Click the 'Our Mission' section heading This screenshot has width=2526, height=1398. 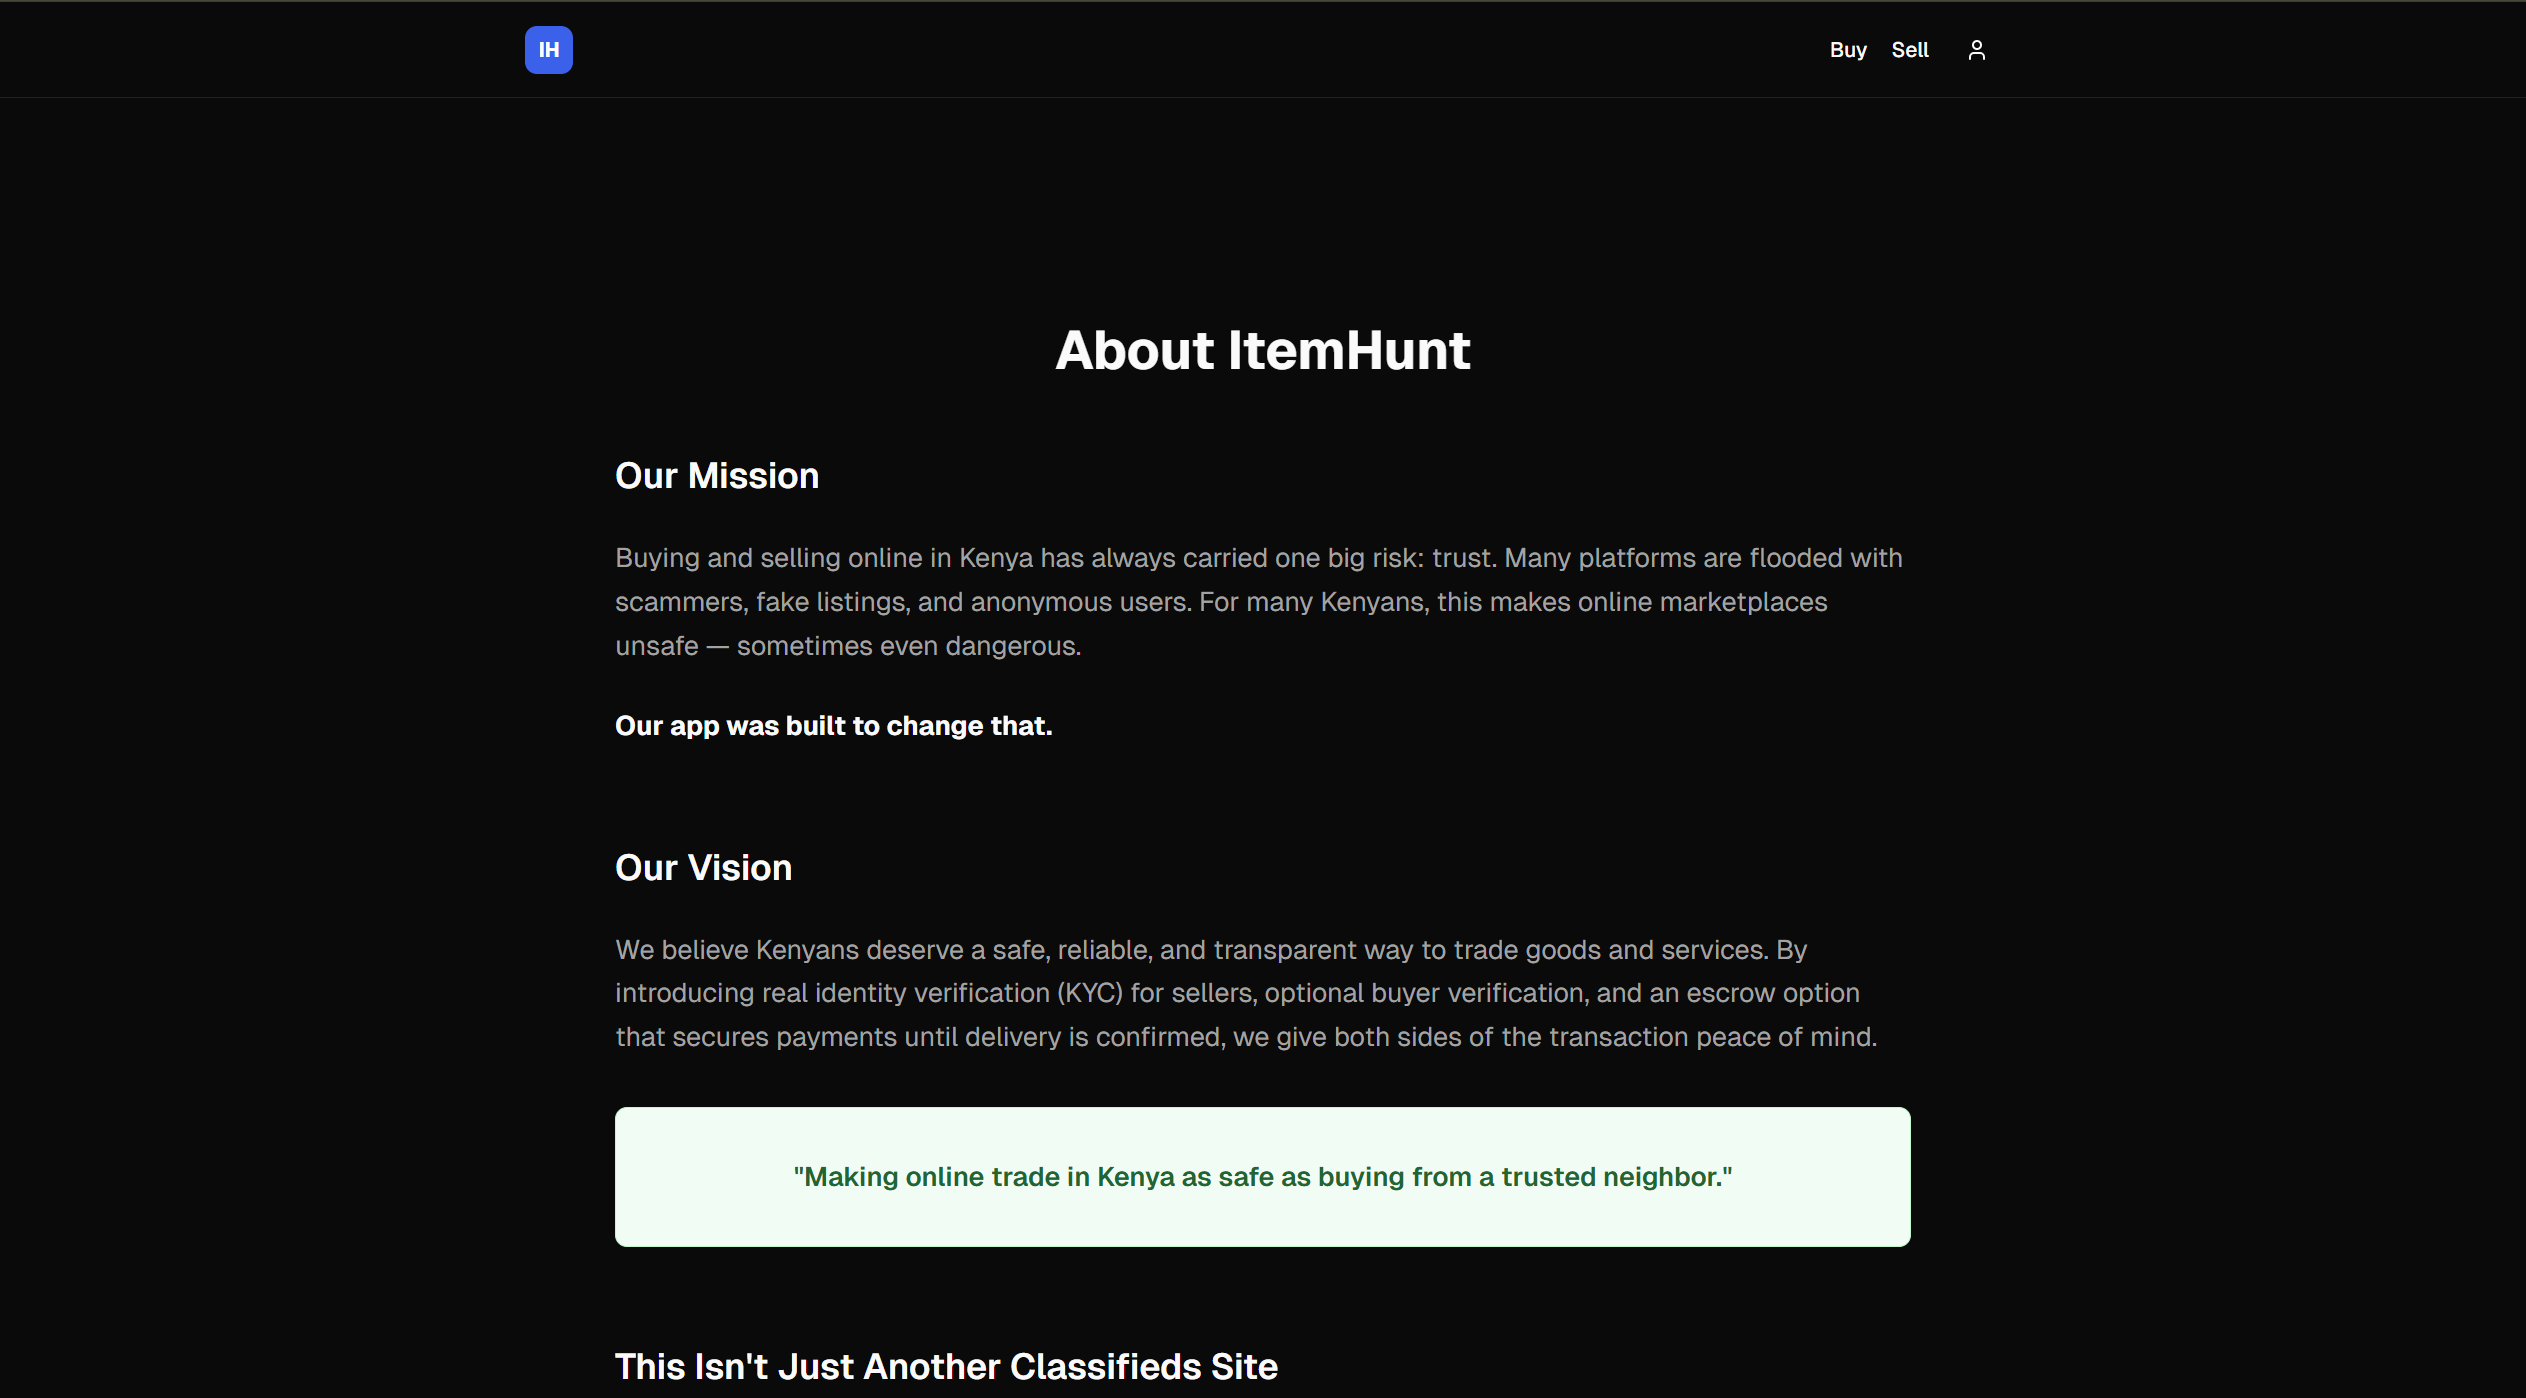pyautogui.click(x=717, y=475)
